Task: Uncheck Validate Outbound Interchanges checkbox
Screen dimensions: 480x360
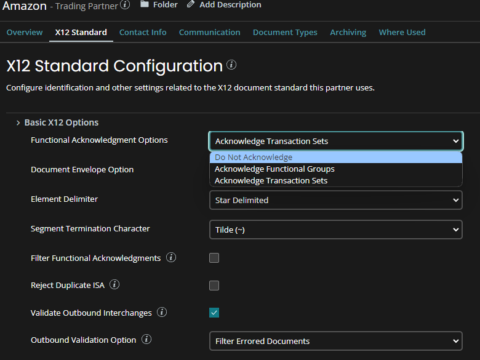Action: pyautogui.click(x=214, y=313)
